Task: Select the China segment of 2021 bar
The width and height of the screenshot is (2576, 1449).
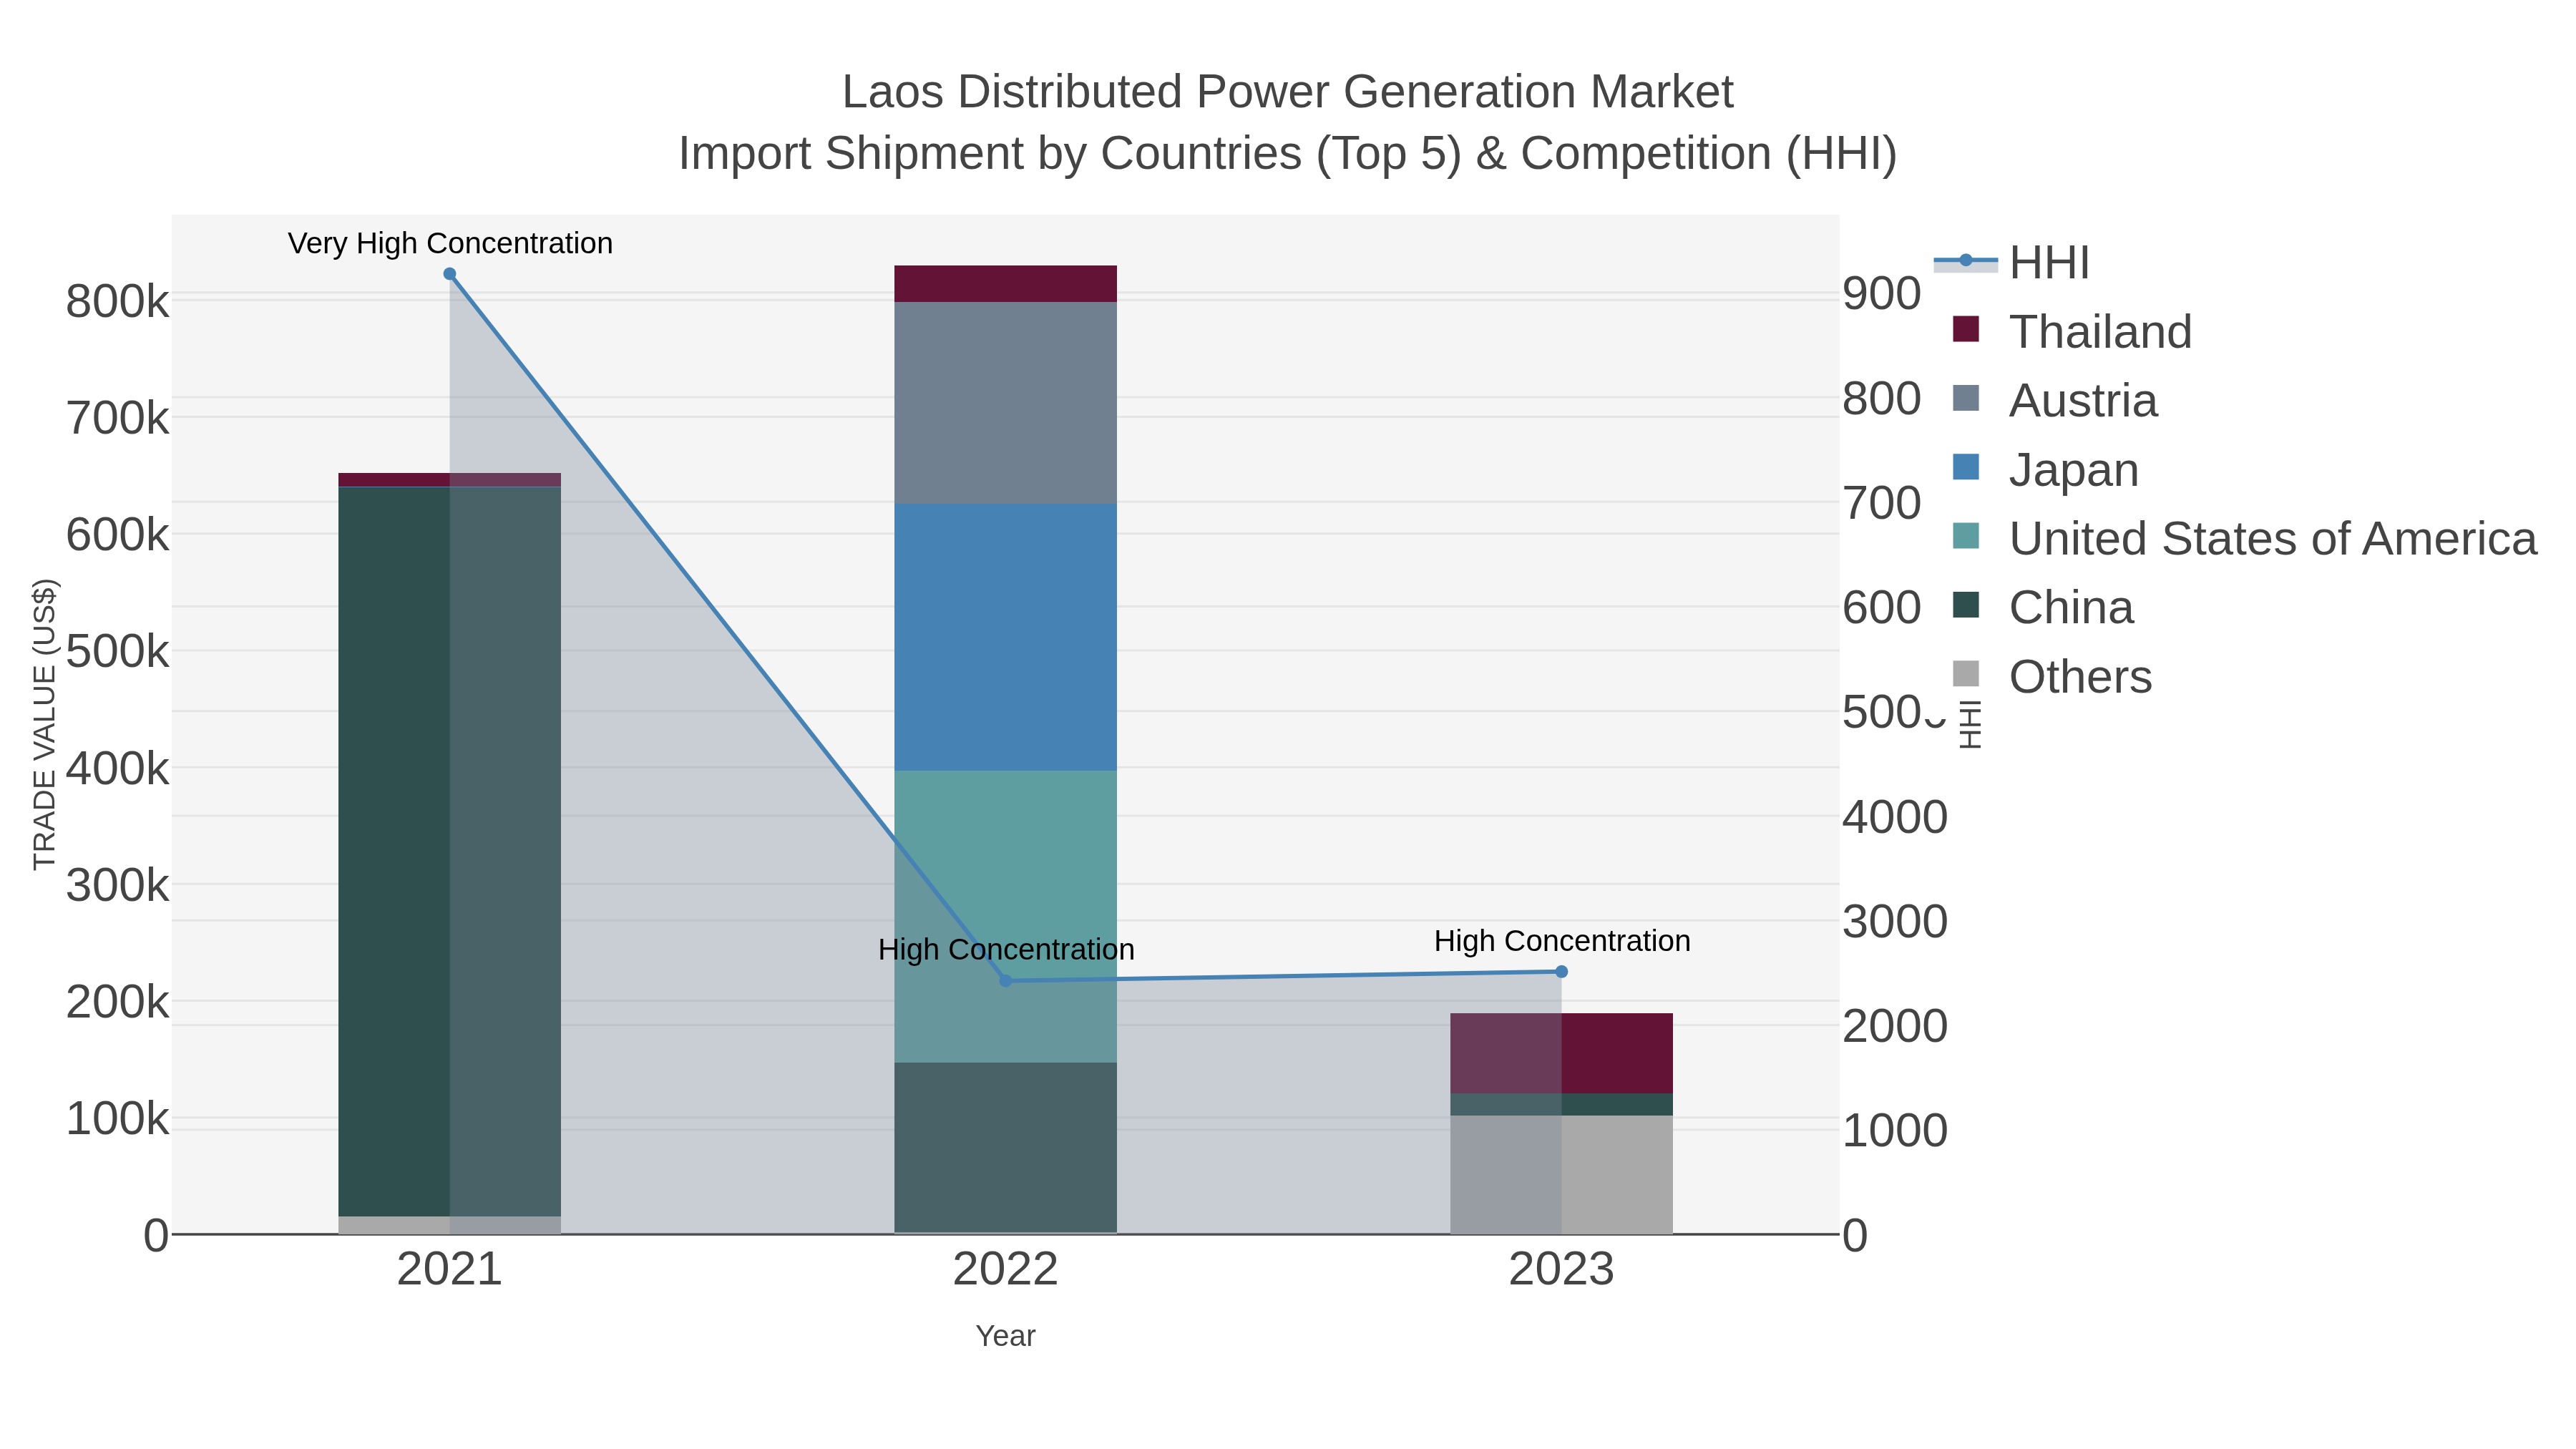Action: coord(450,851)
